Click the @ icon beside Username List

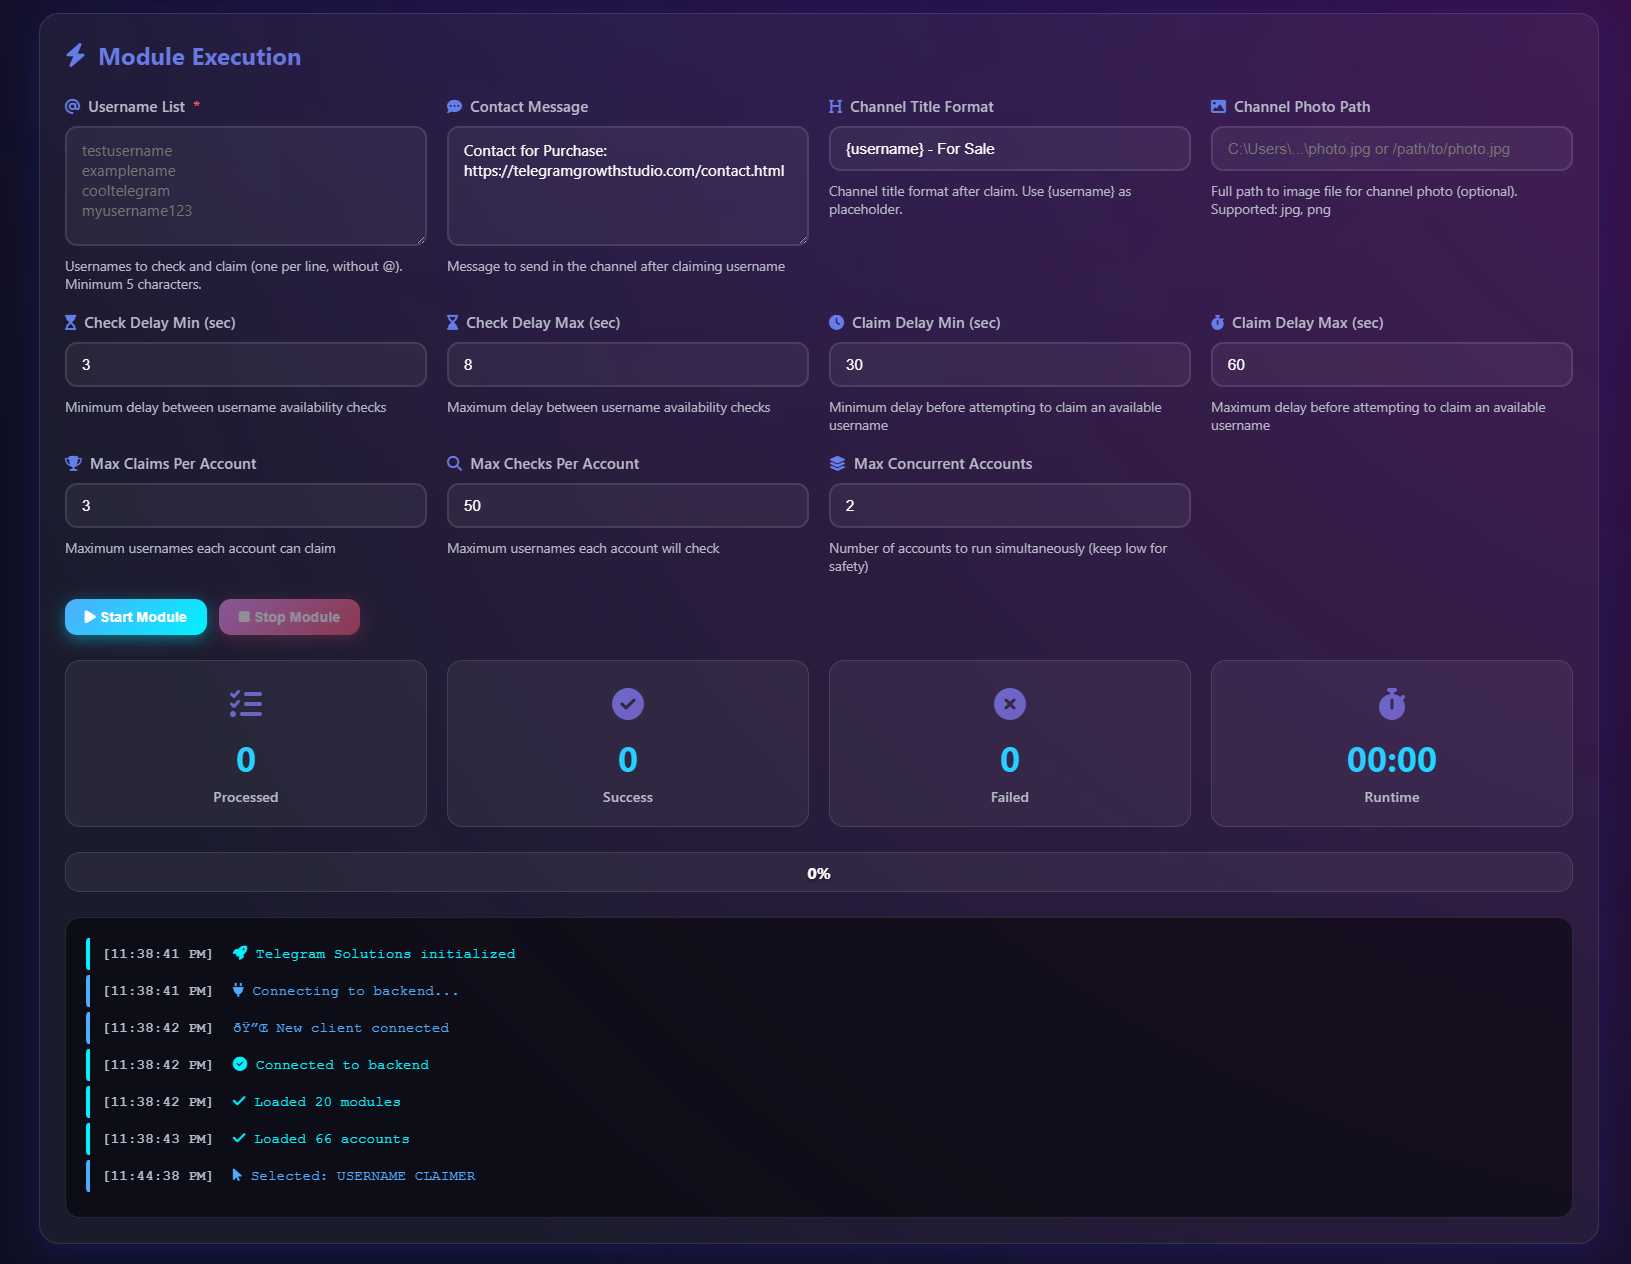[71, 106]
